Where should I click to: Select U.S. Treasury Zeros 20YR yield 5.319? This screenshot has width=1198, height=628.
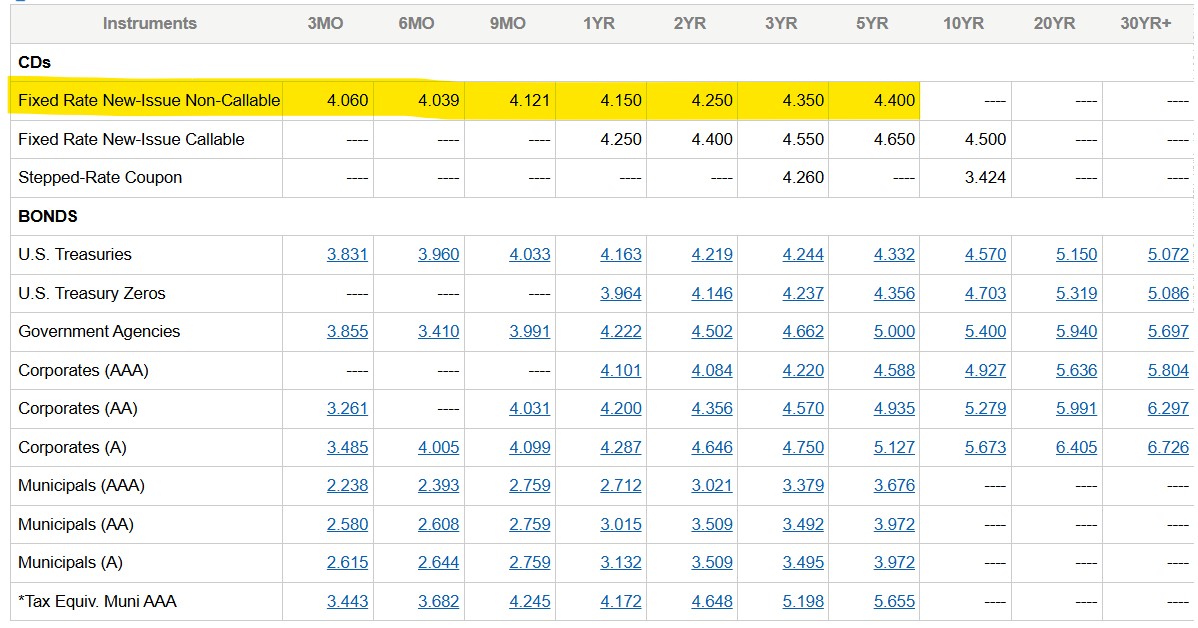(x=1077, y=293)
